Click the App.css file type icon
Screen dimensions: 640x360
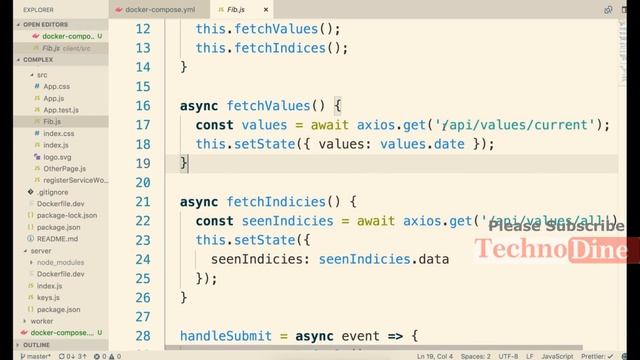tap(37, 86)
